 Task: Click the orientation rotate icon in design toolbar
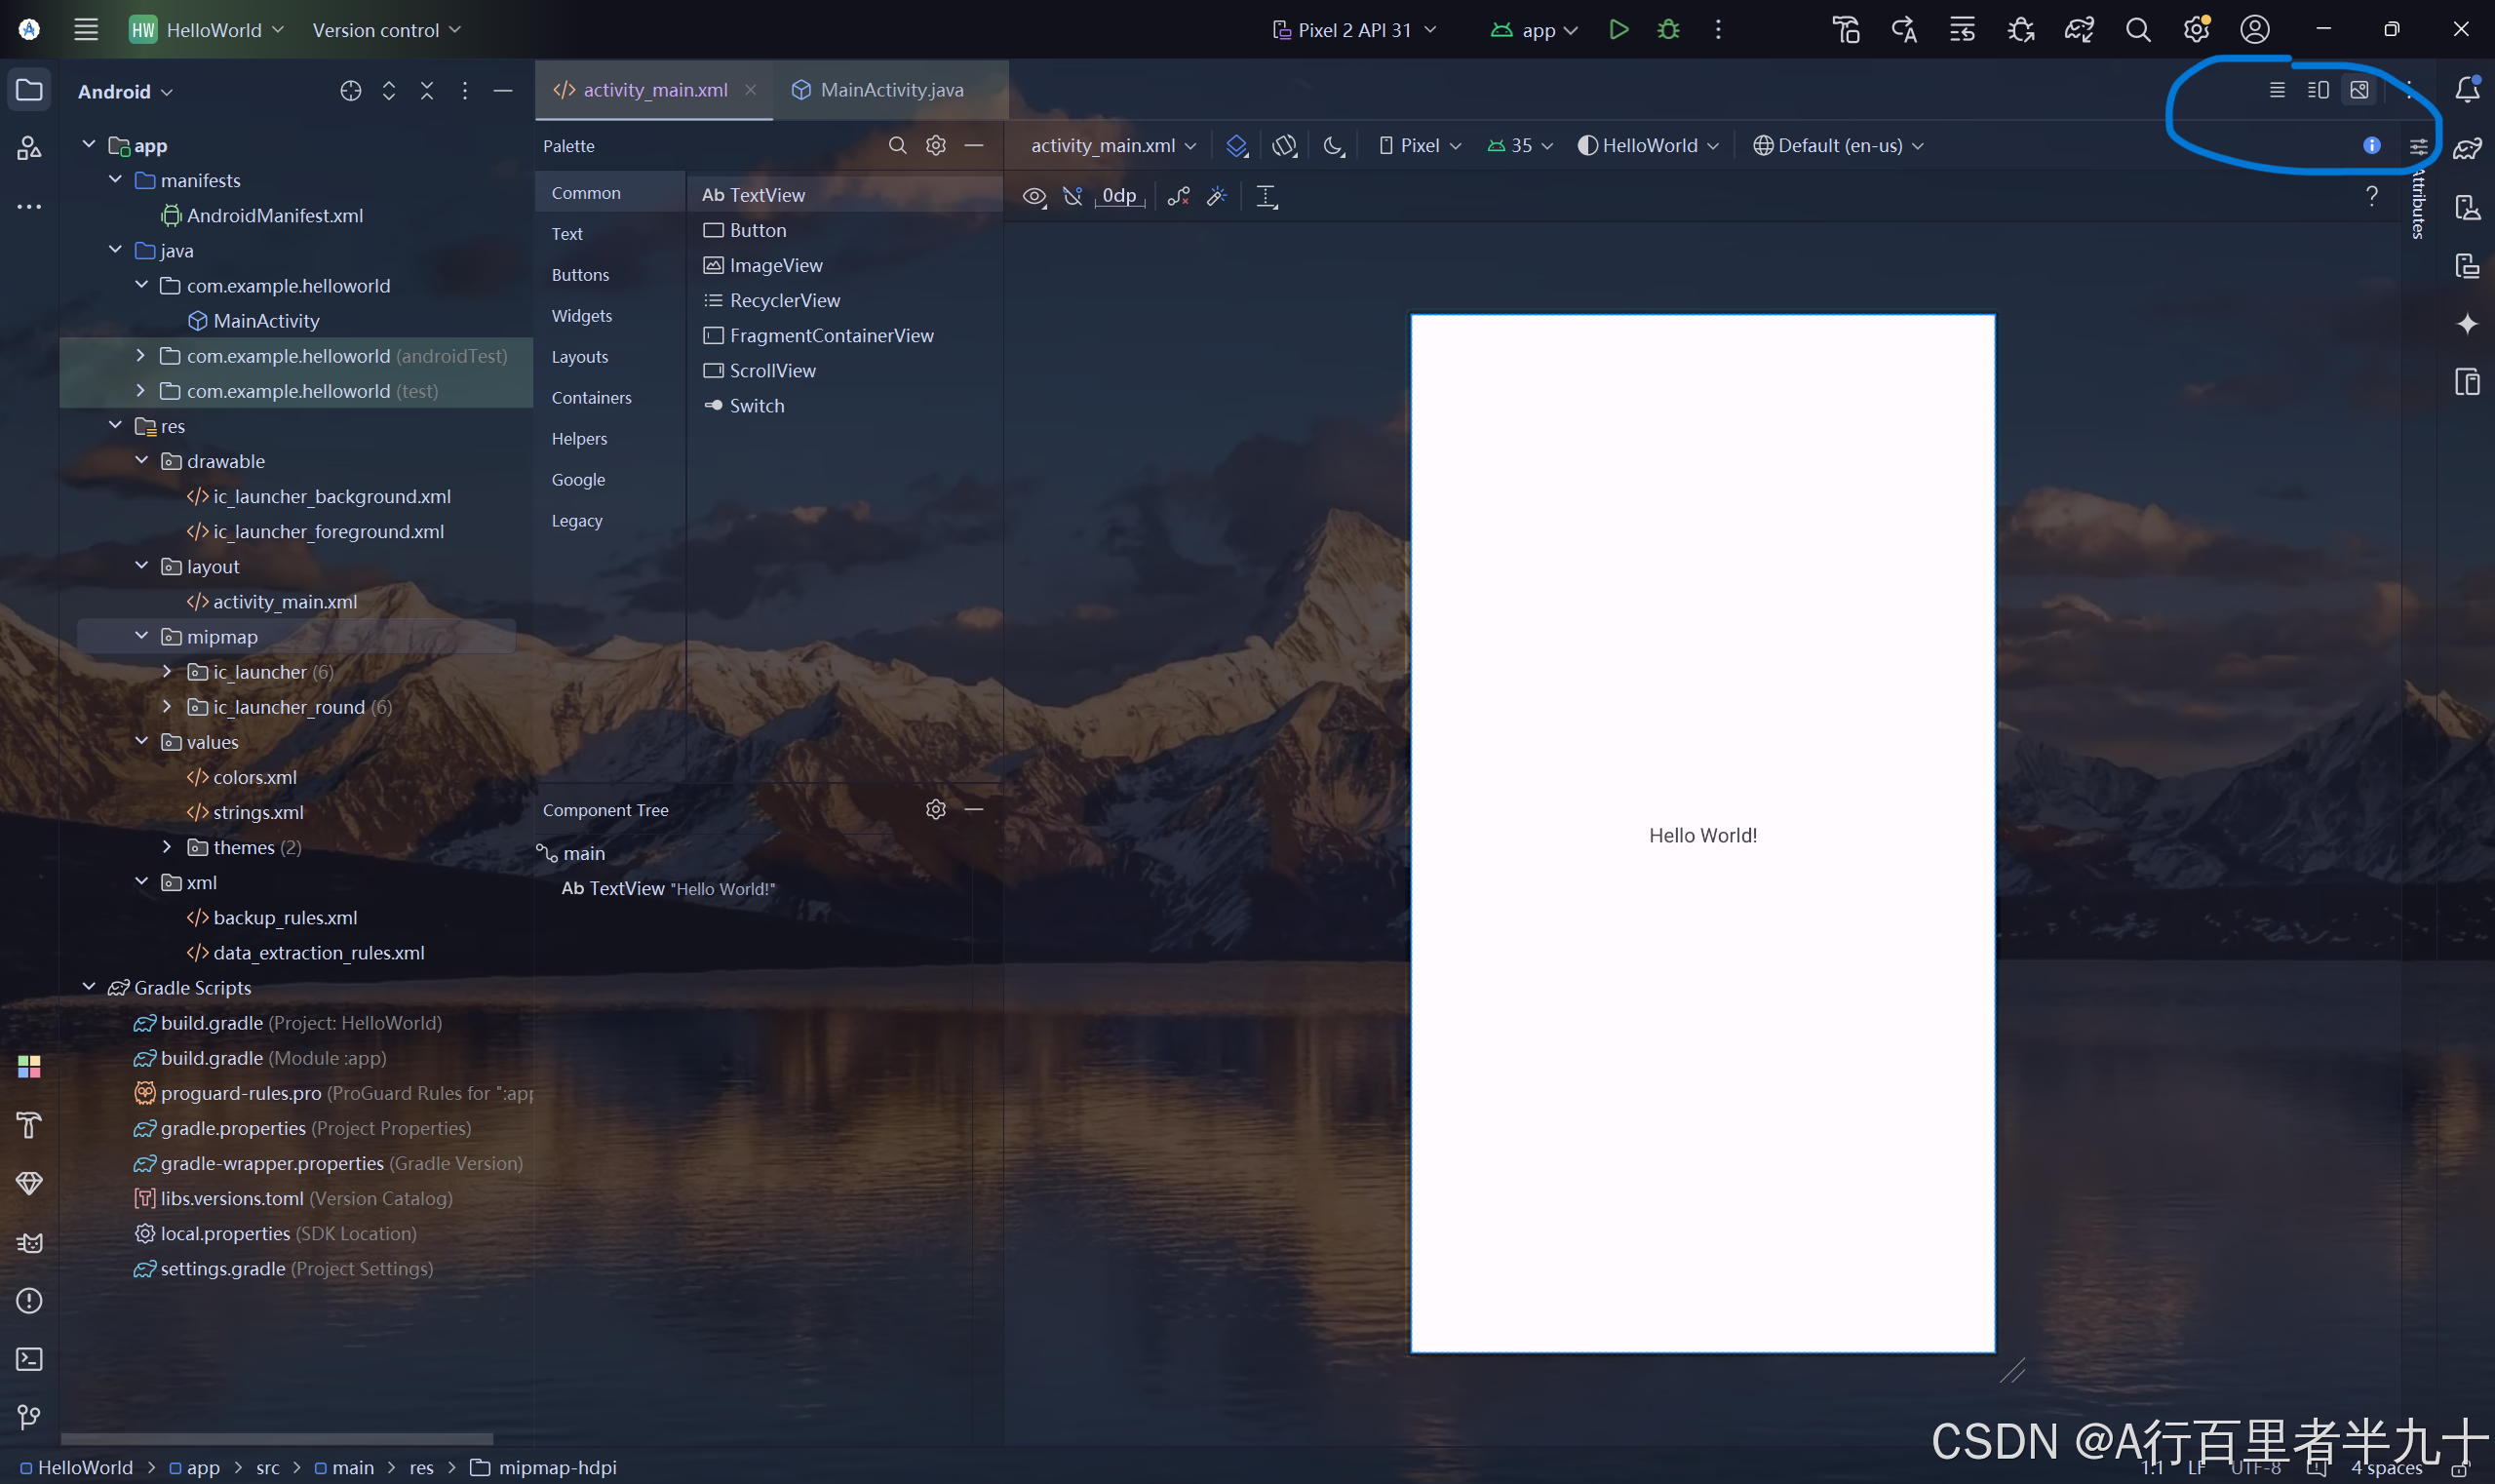pyautogui.click(x=1284, y=146)
